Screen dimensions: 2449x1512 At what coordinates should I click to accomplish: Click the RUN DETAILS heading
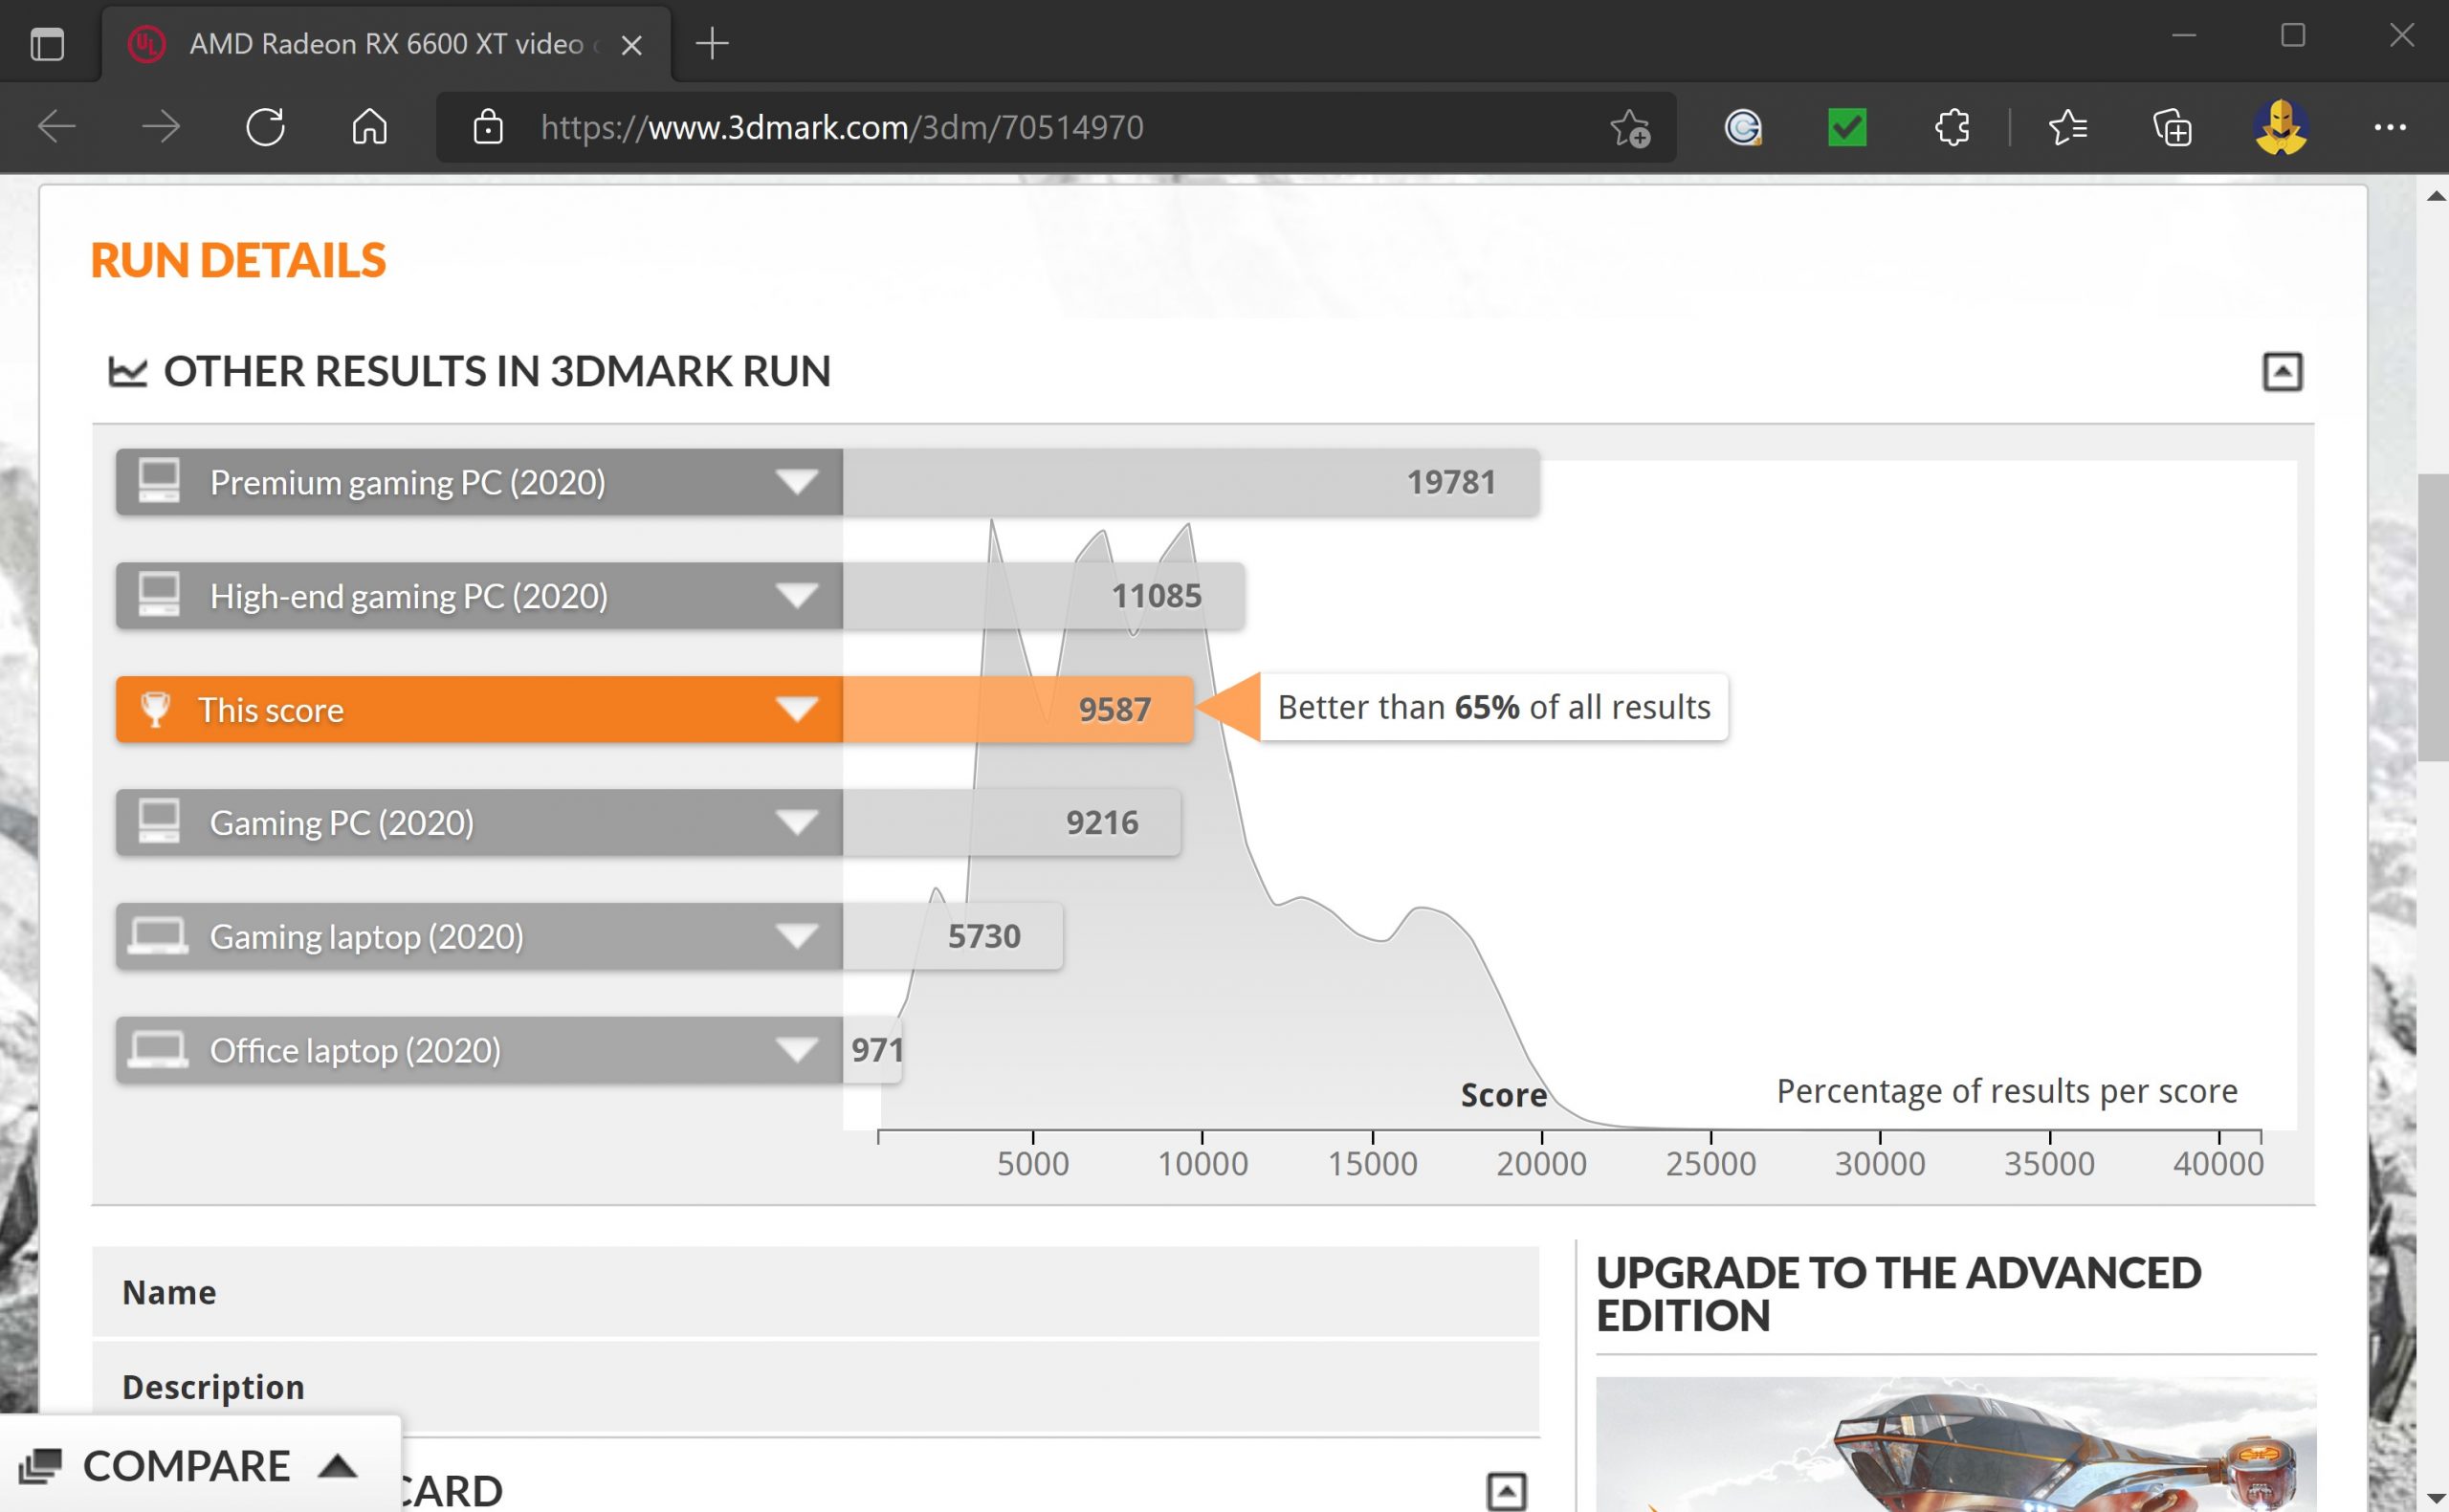pos(237,260)
